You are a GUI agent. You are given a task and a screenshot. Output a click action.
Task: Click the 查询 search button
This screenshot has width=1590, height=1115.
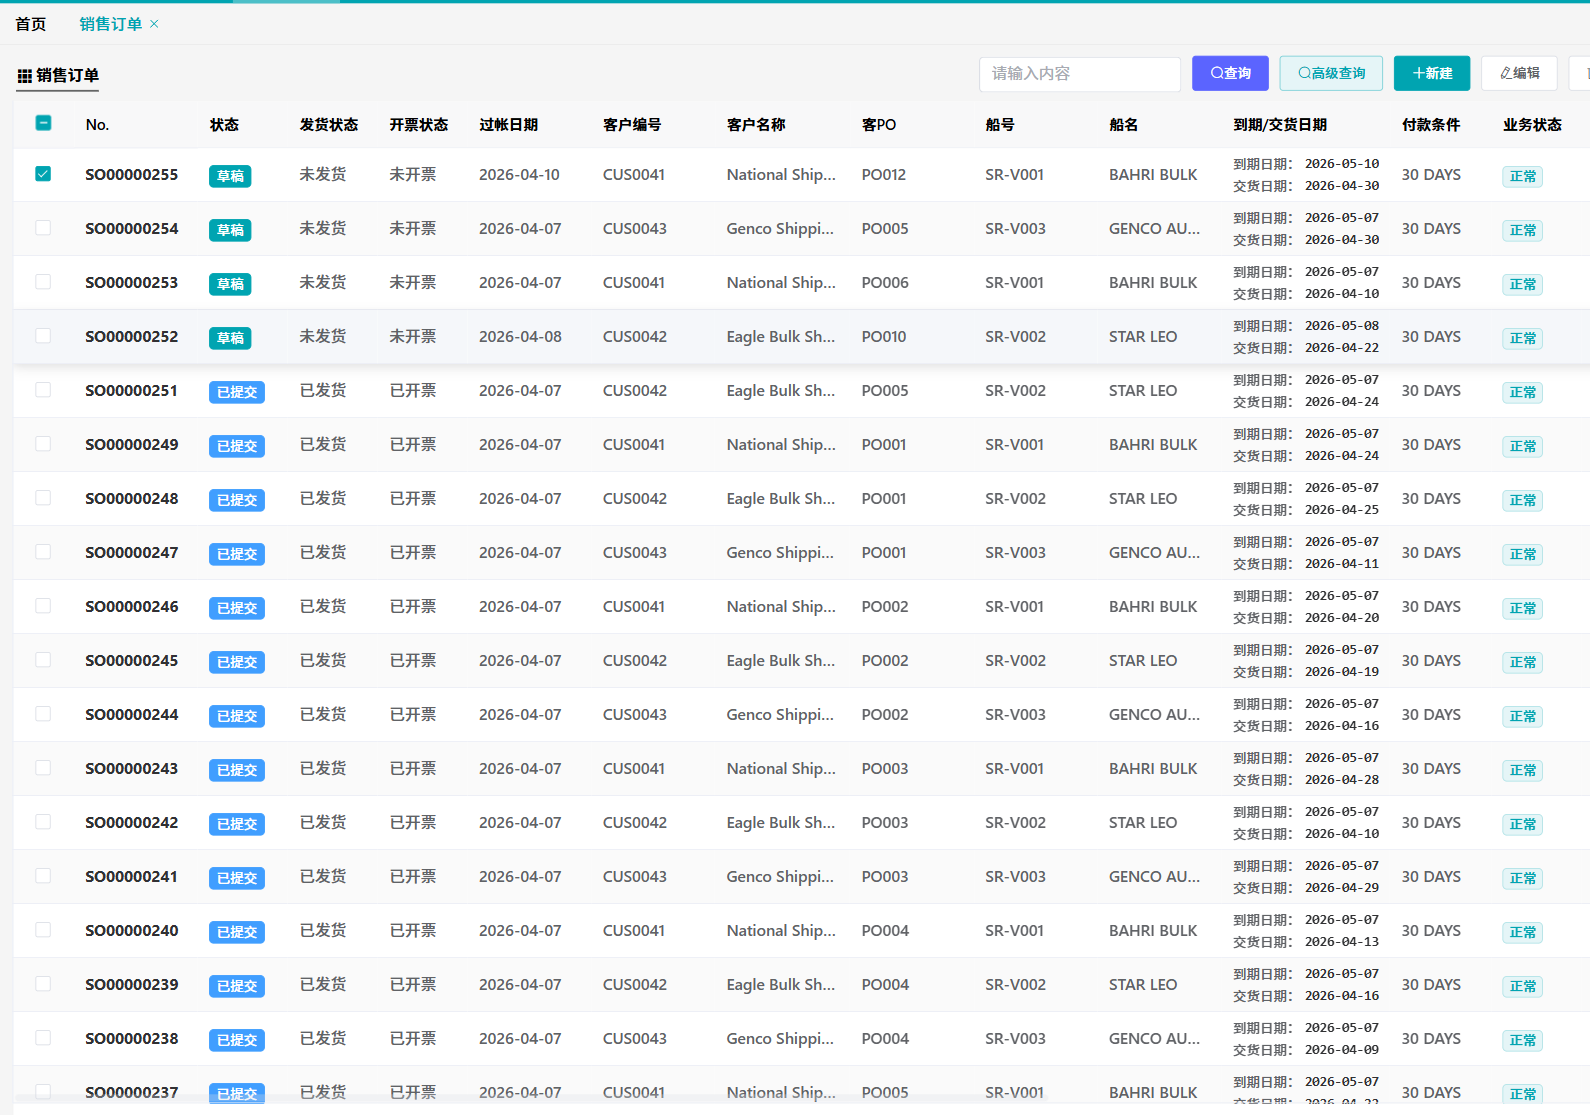[x=1230, y=73]
